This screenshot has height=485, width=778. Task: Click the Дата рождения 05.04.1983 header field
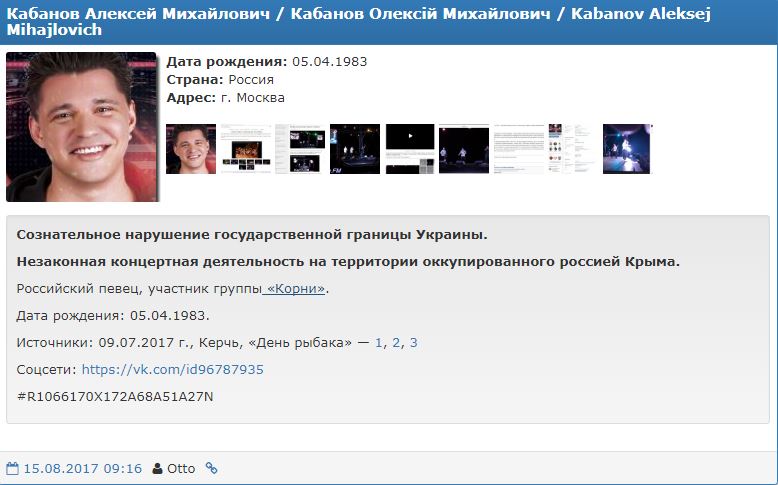[x=266, y=62]
